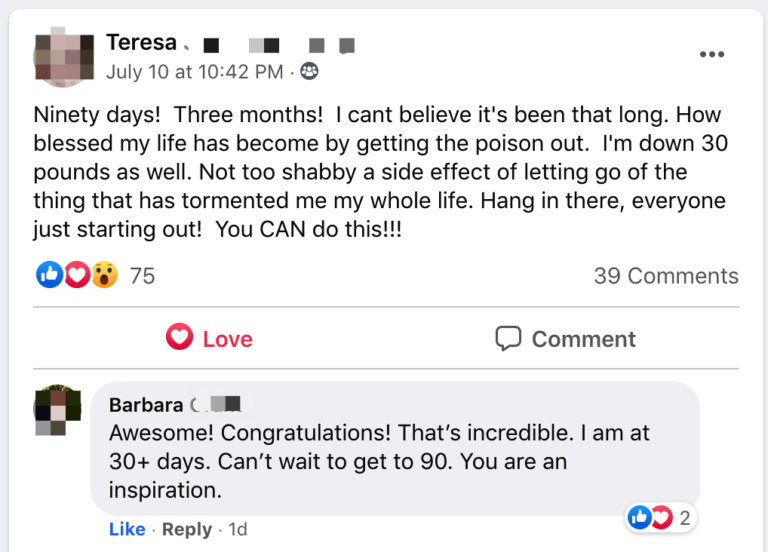Reply to Barbara's comment

point(186,529)
